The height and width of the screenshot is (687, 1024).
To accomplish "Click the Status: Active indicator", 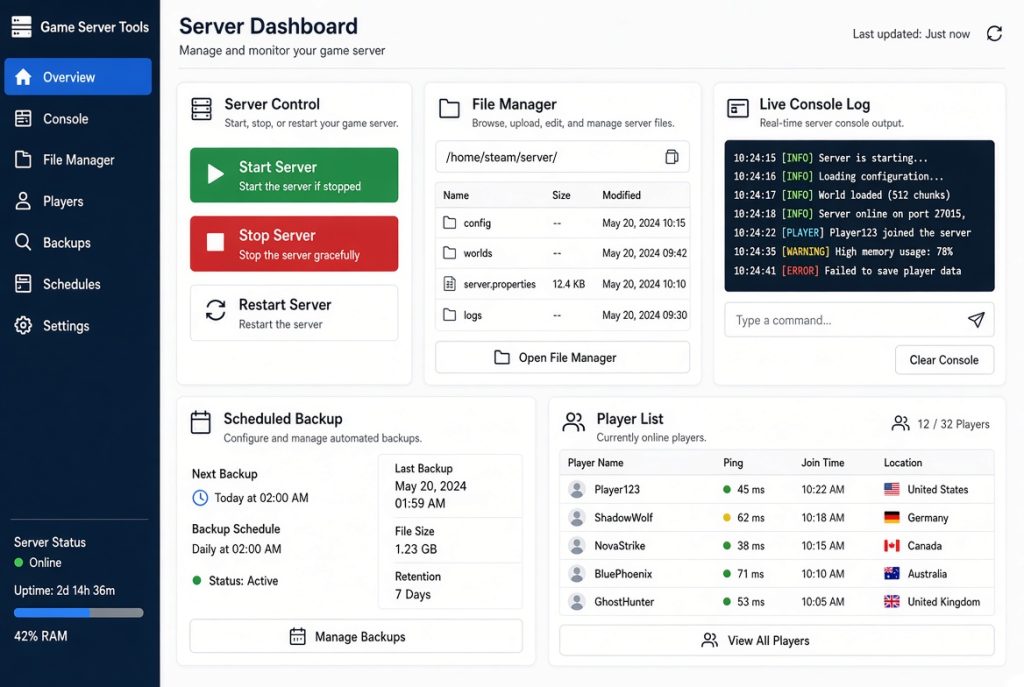I will pos(235,581).
